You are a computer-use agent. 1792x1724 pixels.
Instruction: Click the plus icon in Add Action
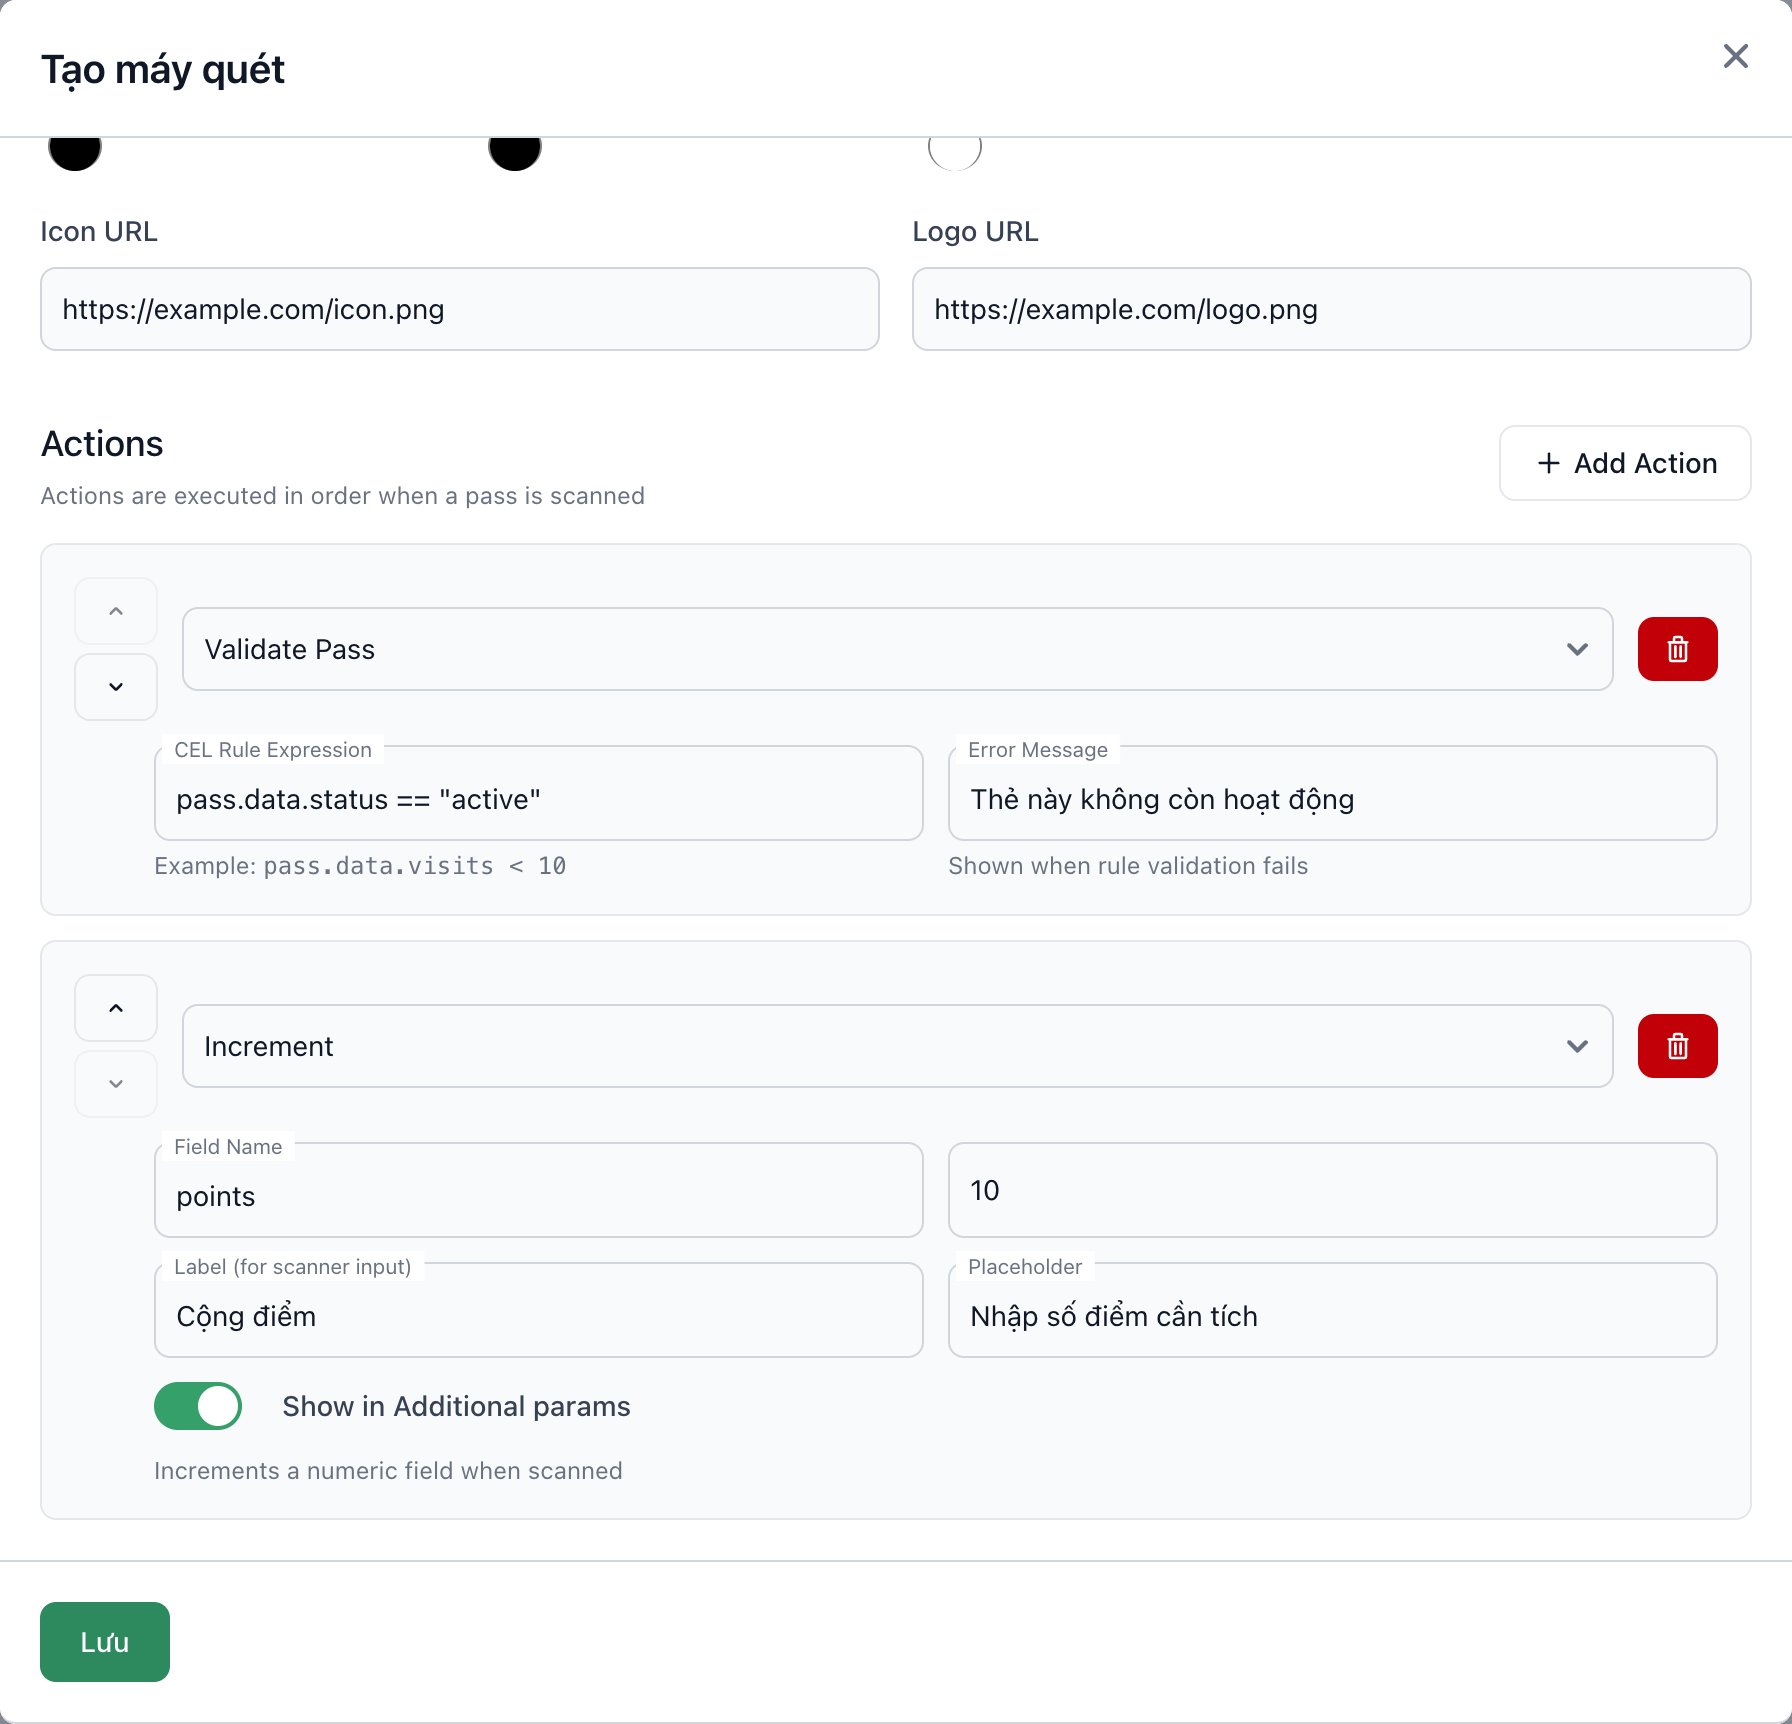1548,463
